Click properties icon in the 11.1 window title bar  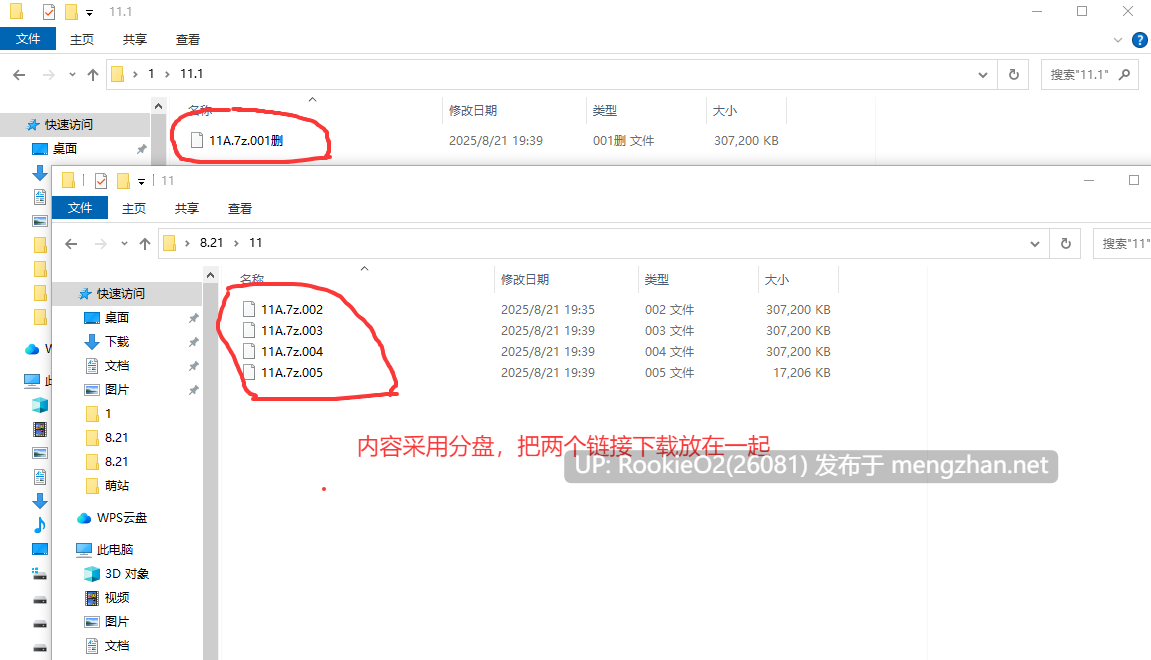(x=48, y=12)
